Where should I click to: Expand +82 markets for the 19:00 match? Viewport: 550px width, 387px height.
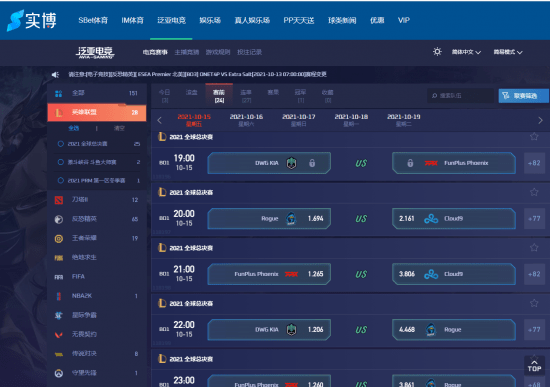pyautogui.click(x=534, y=163)
